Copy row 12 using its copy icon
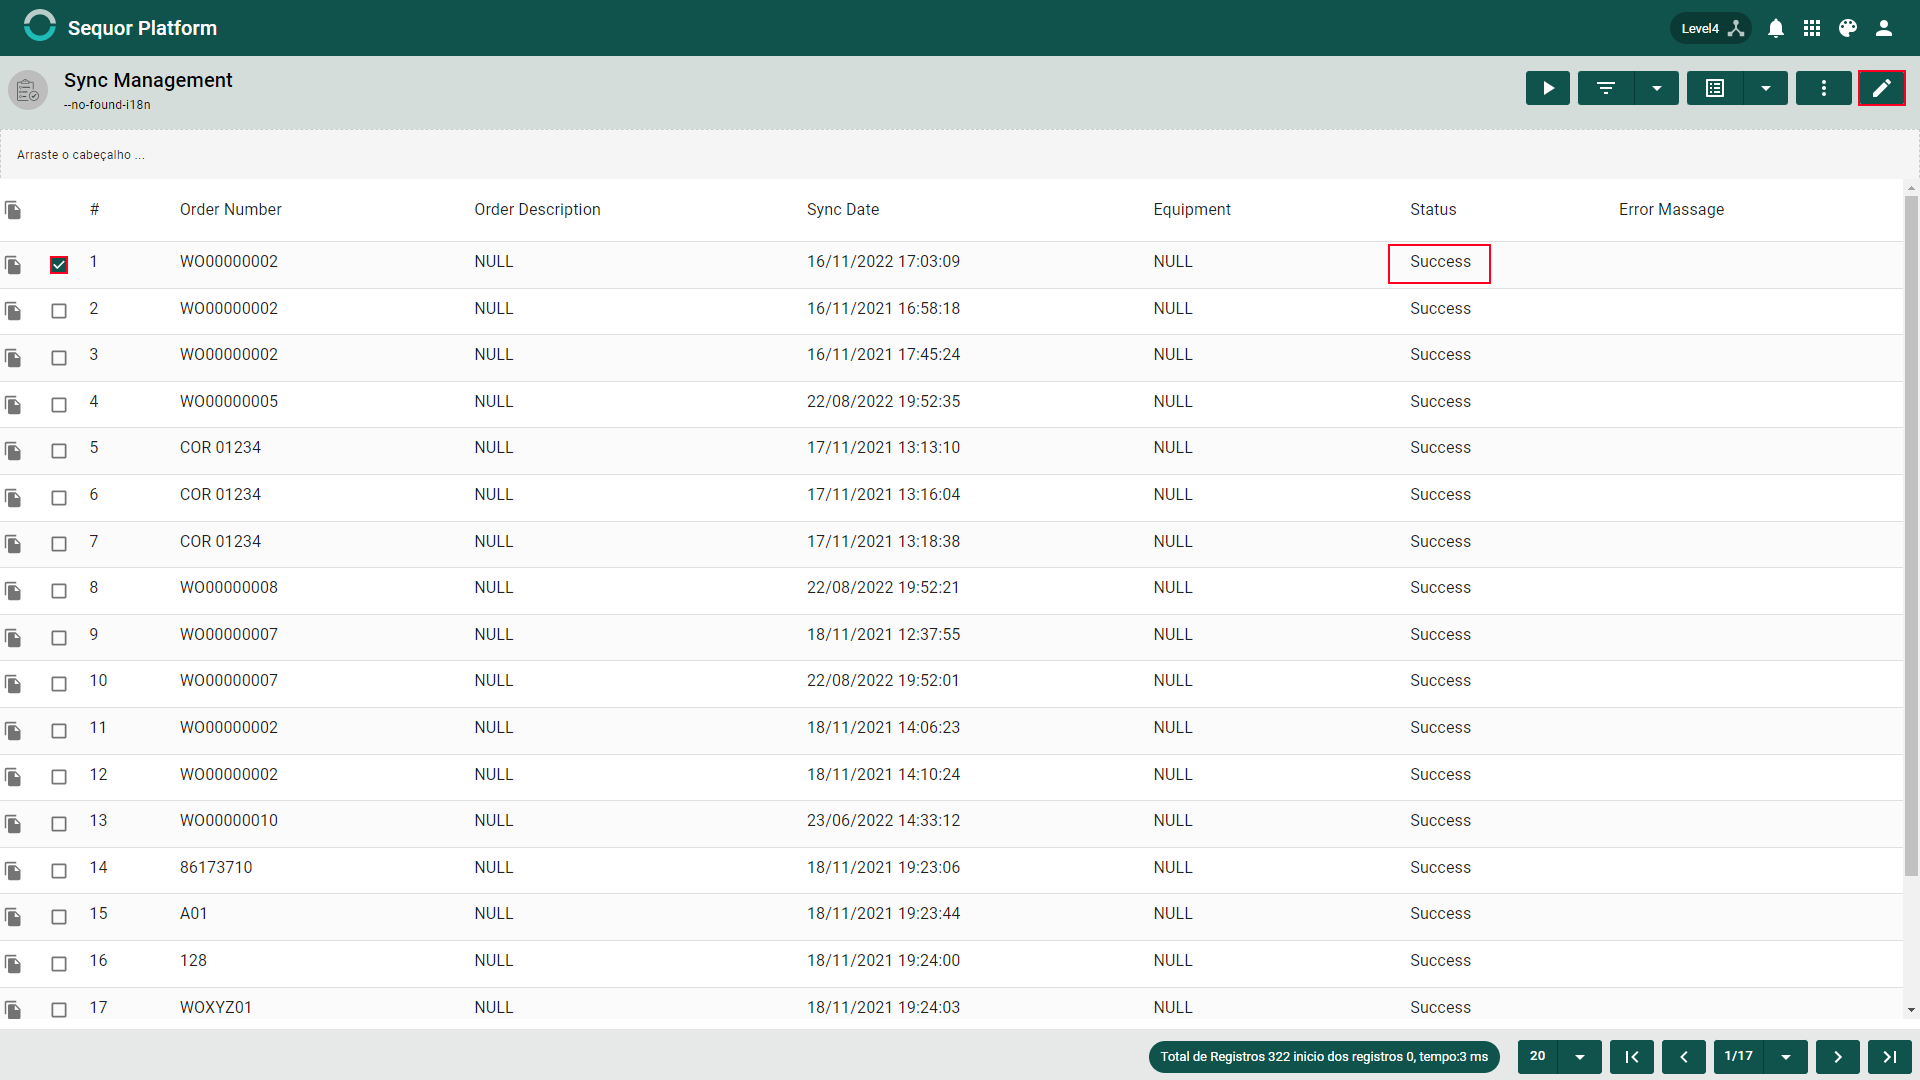 point(13,777)
